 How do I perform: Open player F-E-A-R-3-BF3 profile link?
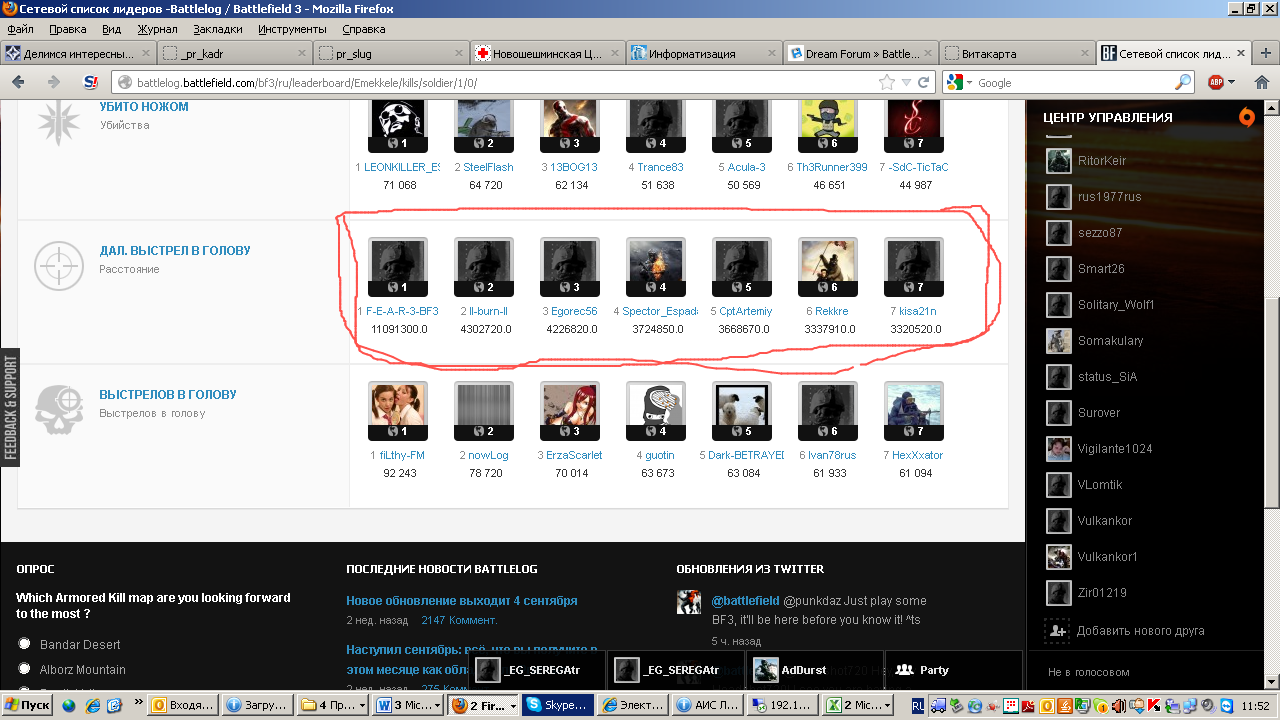[402, 311]
